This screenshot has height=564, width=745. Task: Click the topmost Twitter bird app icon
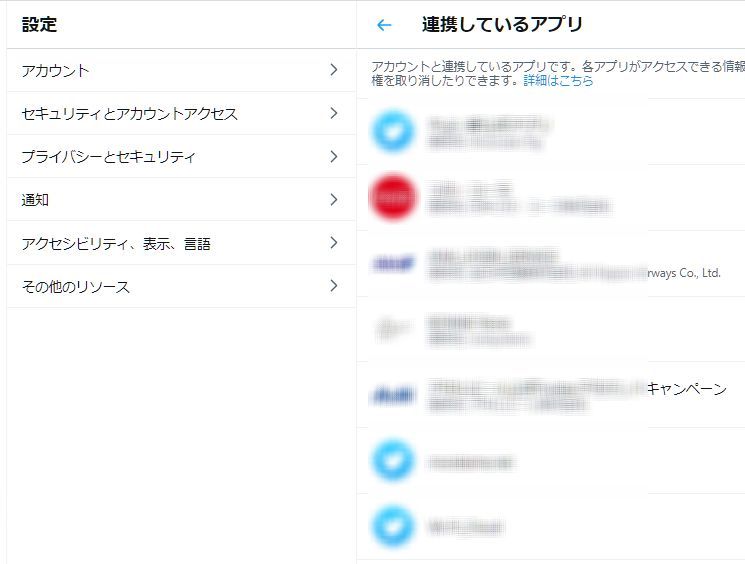click(393, 132)
